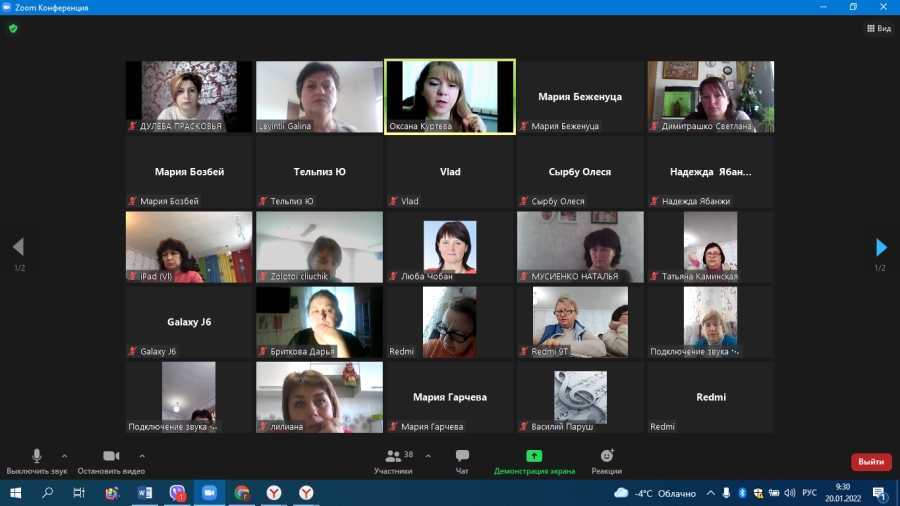Viewport: 900px width, 506px height.
Task: Expand the arrow next to Участники
Action: tap(428, 456)
